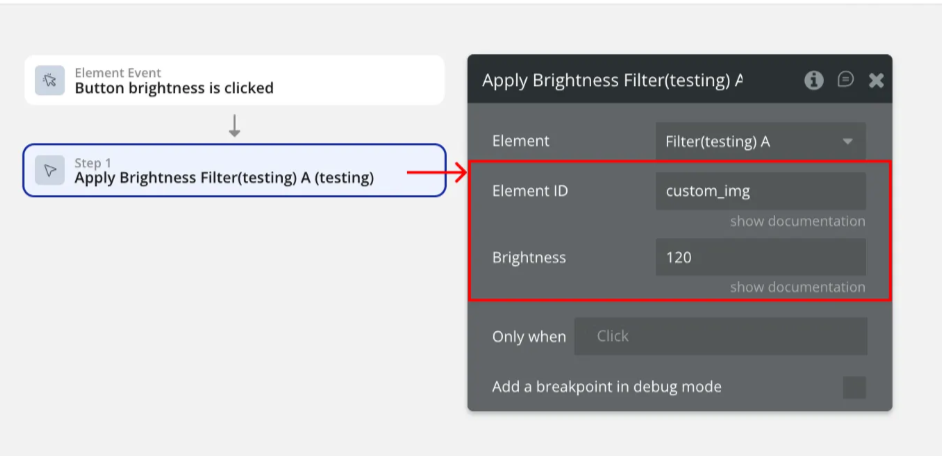
Task: Show documentation for Brightness
Action: coord(797,287)
